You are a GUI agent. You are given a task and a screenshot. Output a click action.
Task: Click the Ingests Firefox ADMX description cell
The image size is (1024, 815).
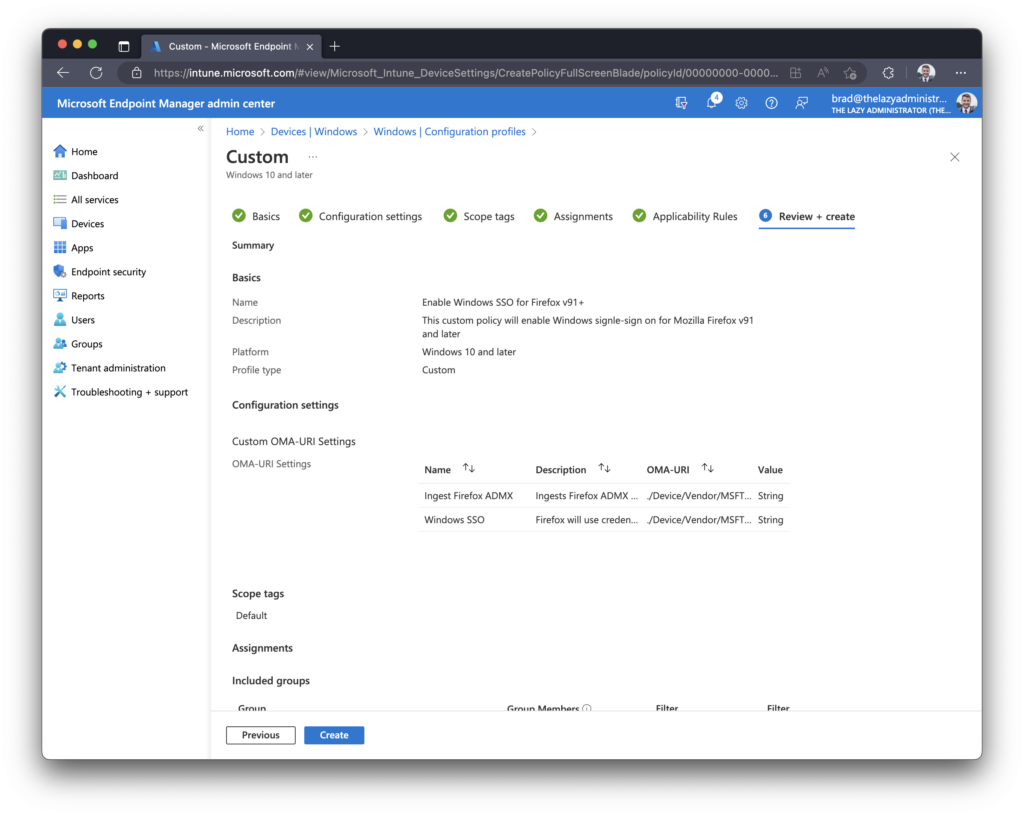click(586, 496)
